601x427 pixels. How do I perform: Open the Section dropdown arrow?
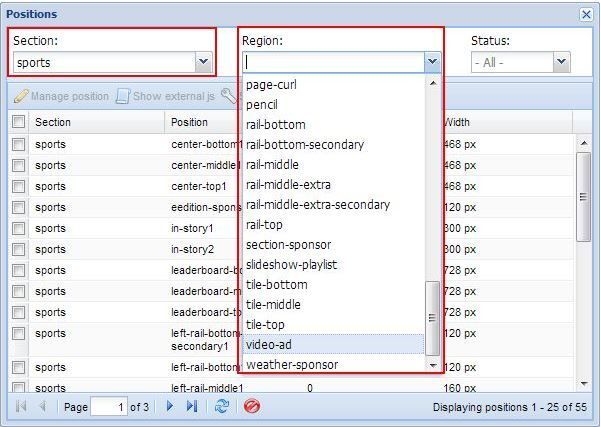pyautogui.click(x=204, y=62)
